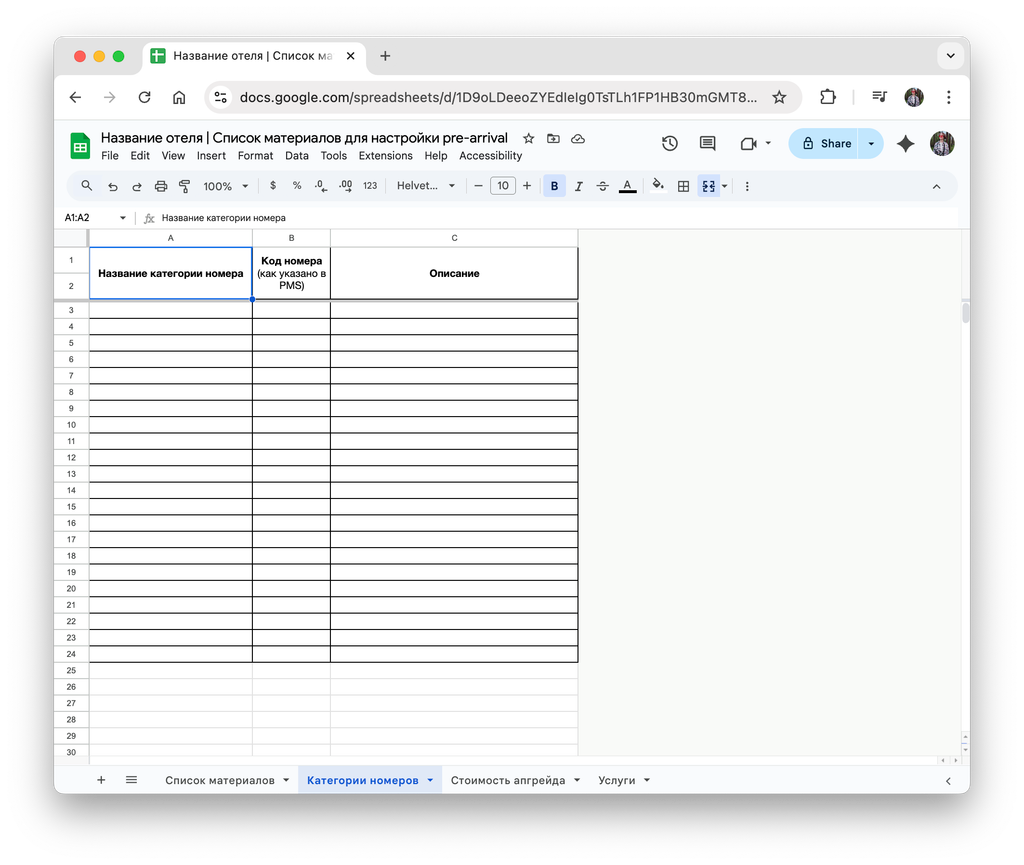Viewport: 1024px width, 865px height.
Task: Decrease decimal places icon
Action: 321,186
